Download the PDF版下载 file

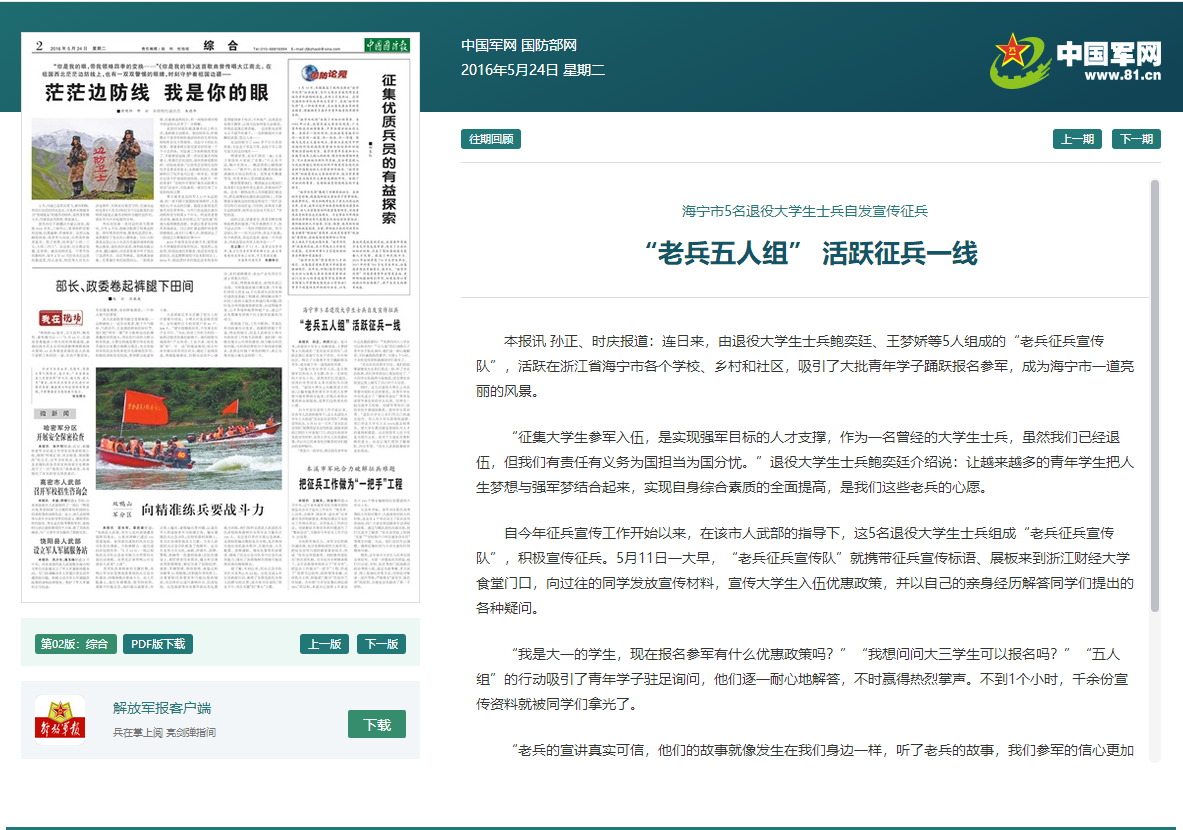point(158,644)
